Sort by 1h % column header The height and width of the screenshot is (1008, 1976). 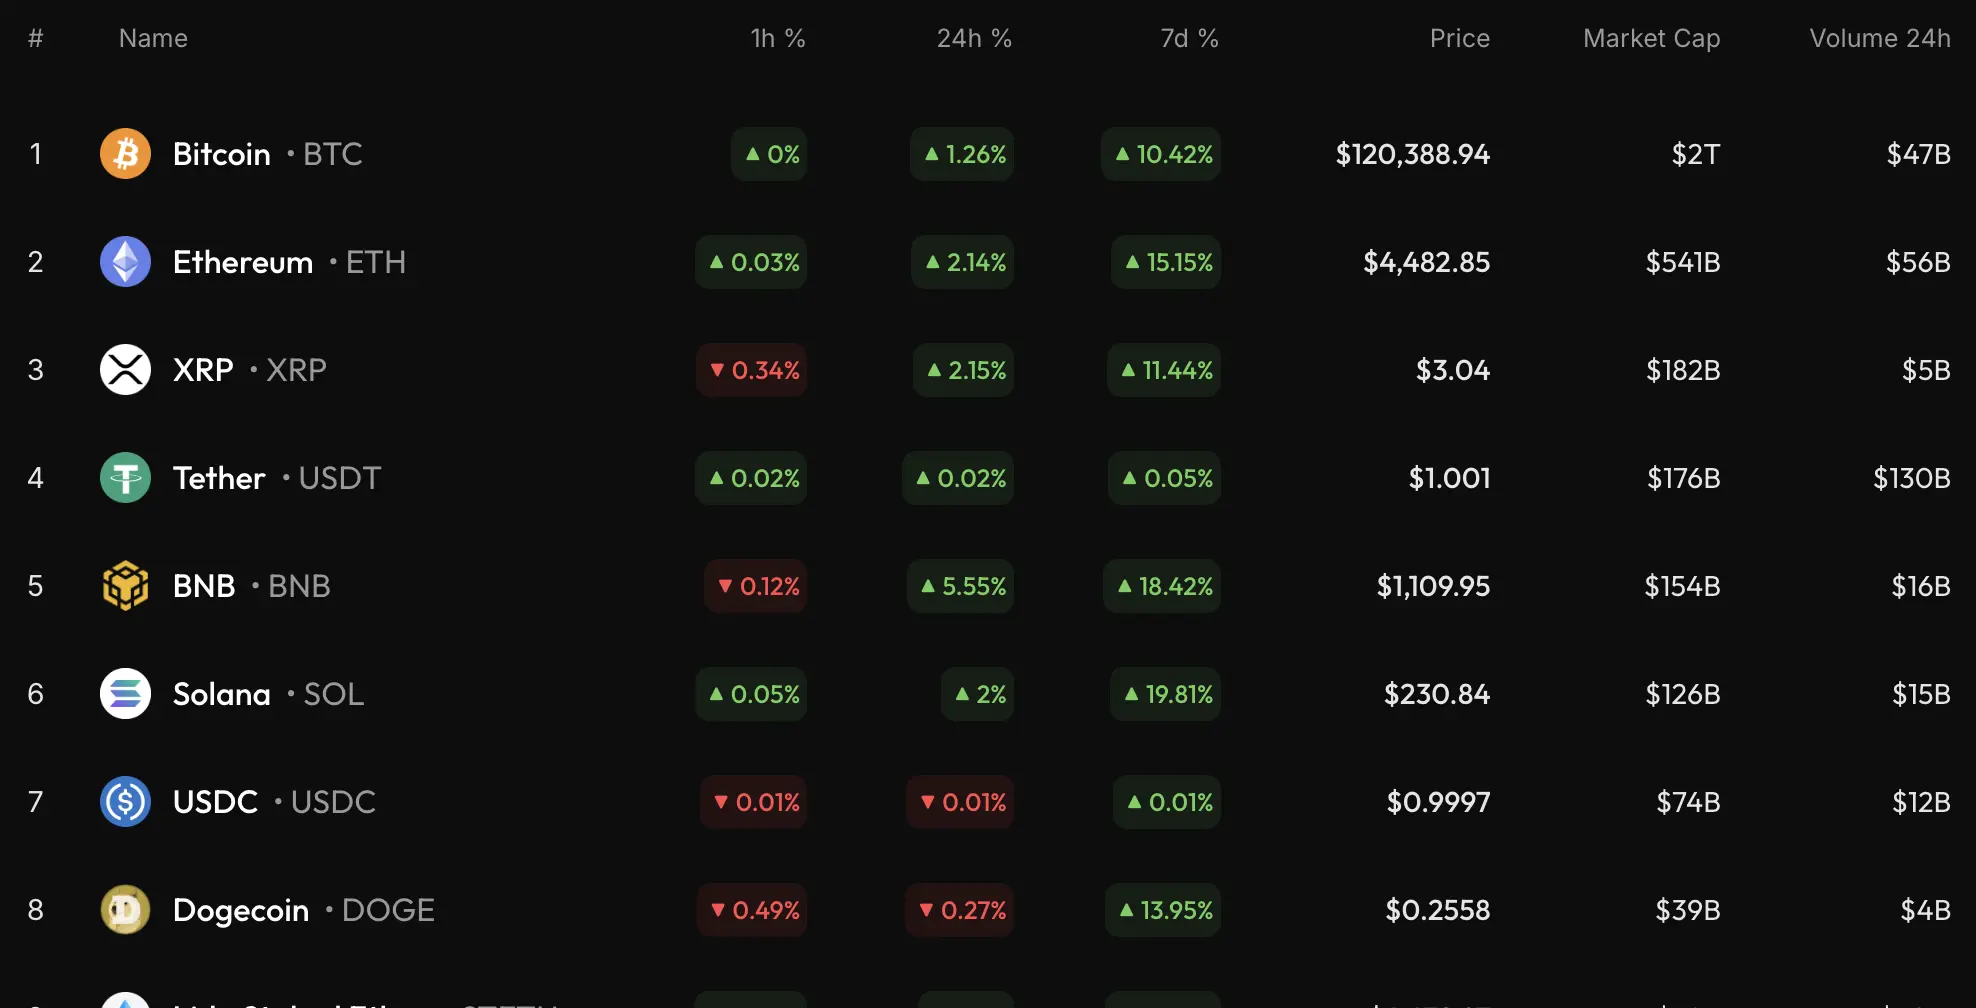pos(777,38)
